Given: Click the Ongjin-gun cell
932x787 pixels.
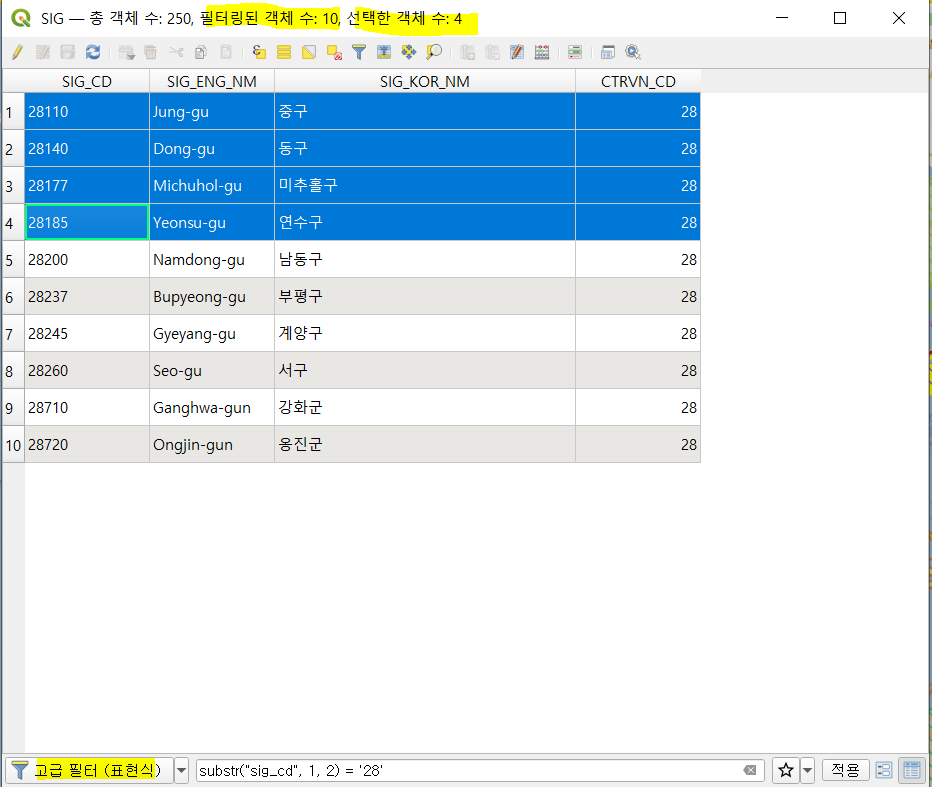Looking at the screenshot, I should click(x=212, y=445).
